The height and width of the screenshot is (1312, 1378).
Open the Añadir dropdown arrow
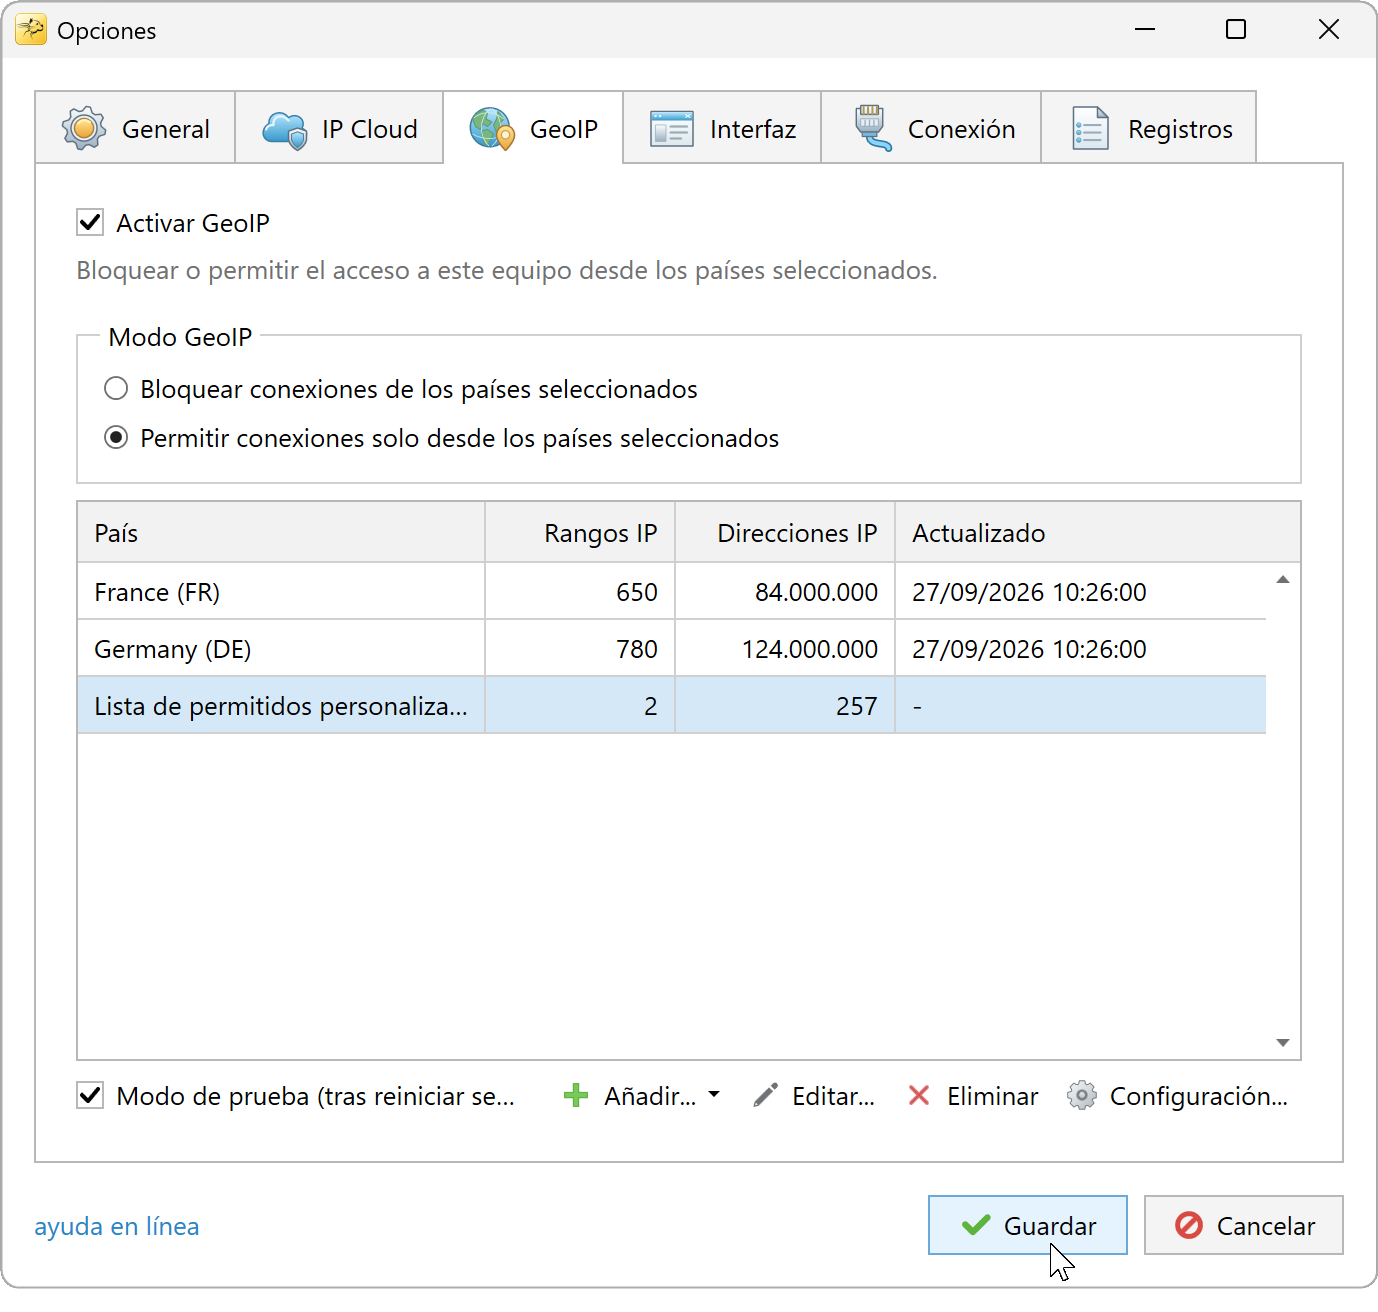[x=714, y=1095]
